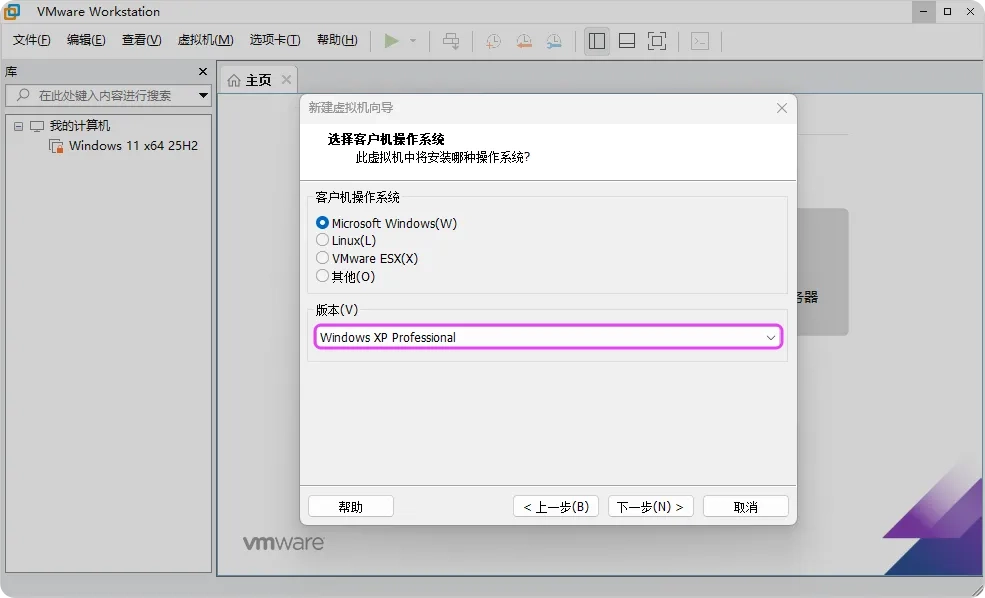Image resolution: width=985 pixels, height=598 pixels.
Task: Close the 新建虚拟机向导 dialog
Action: pos(781,108)
